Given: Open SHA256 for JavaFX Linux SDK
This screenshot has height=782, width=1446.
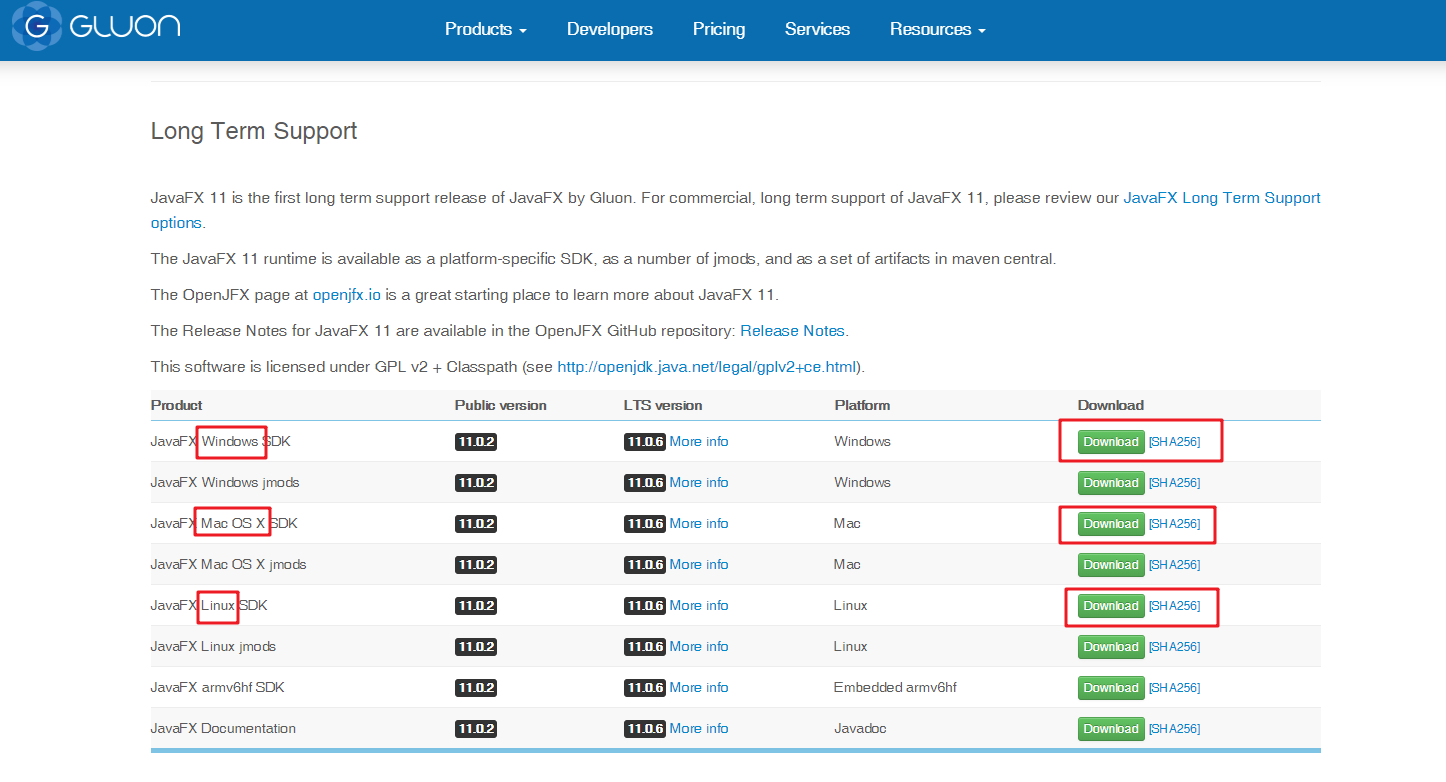Looking at the screenshot, I should pyautogui.click(x=1174, y=606).
